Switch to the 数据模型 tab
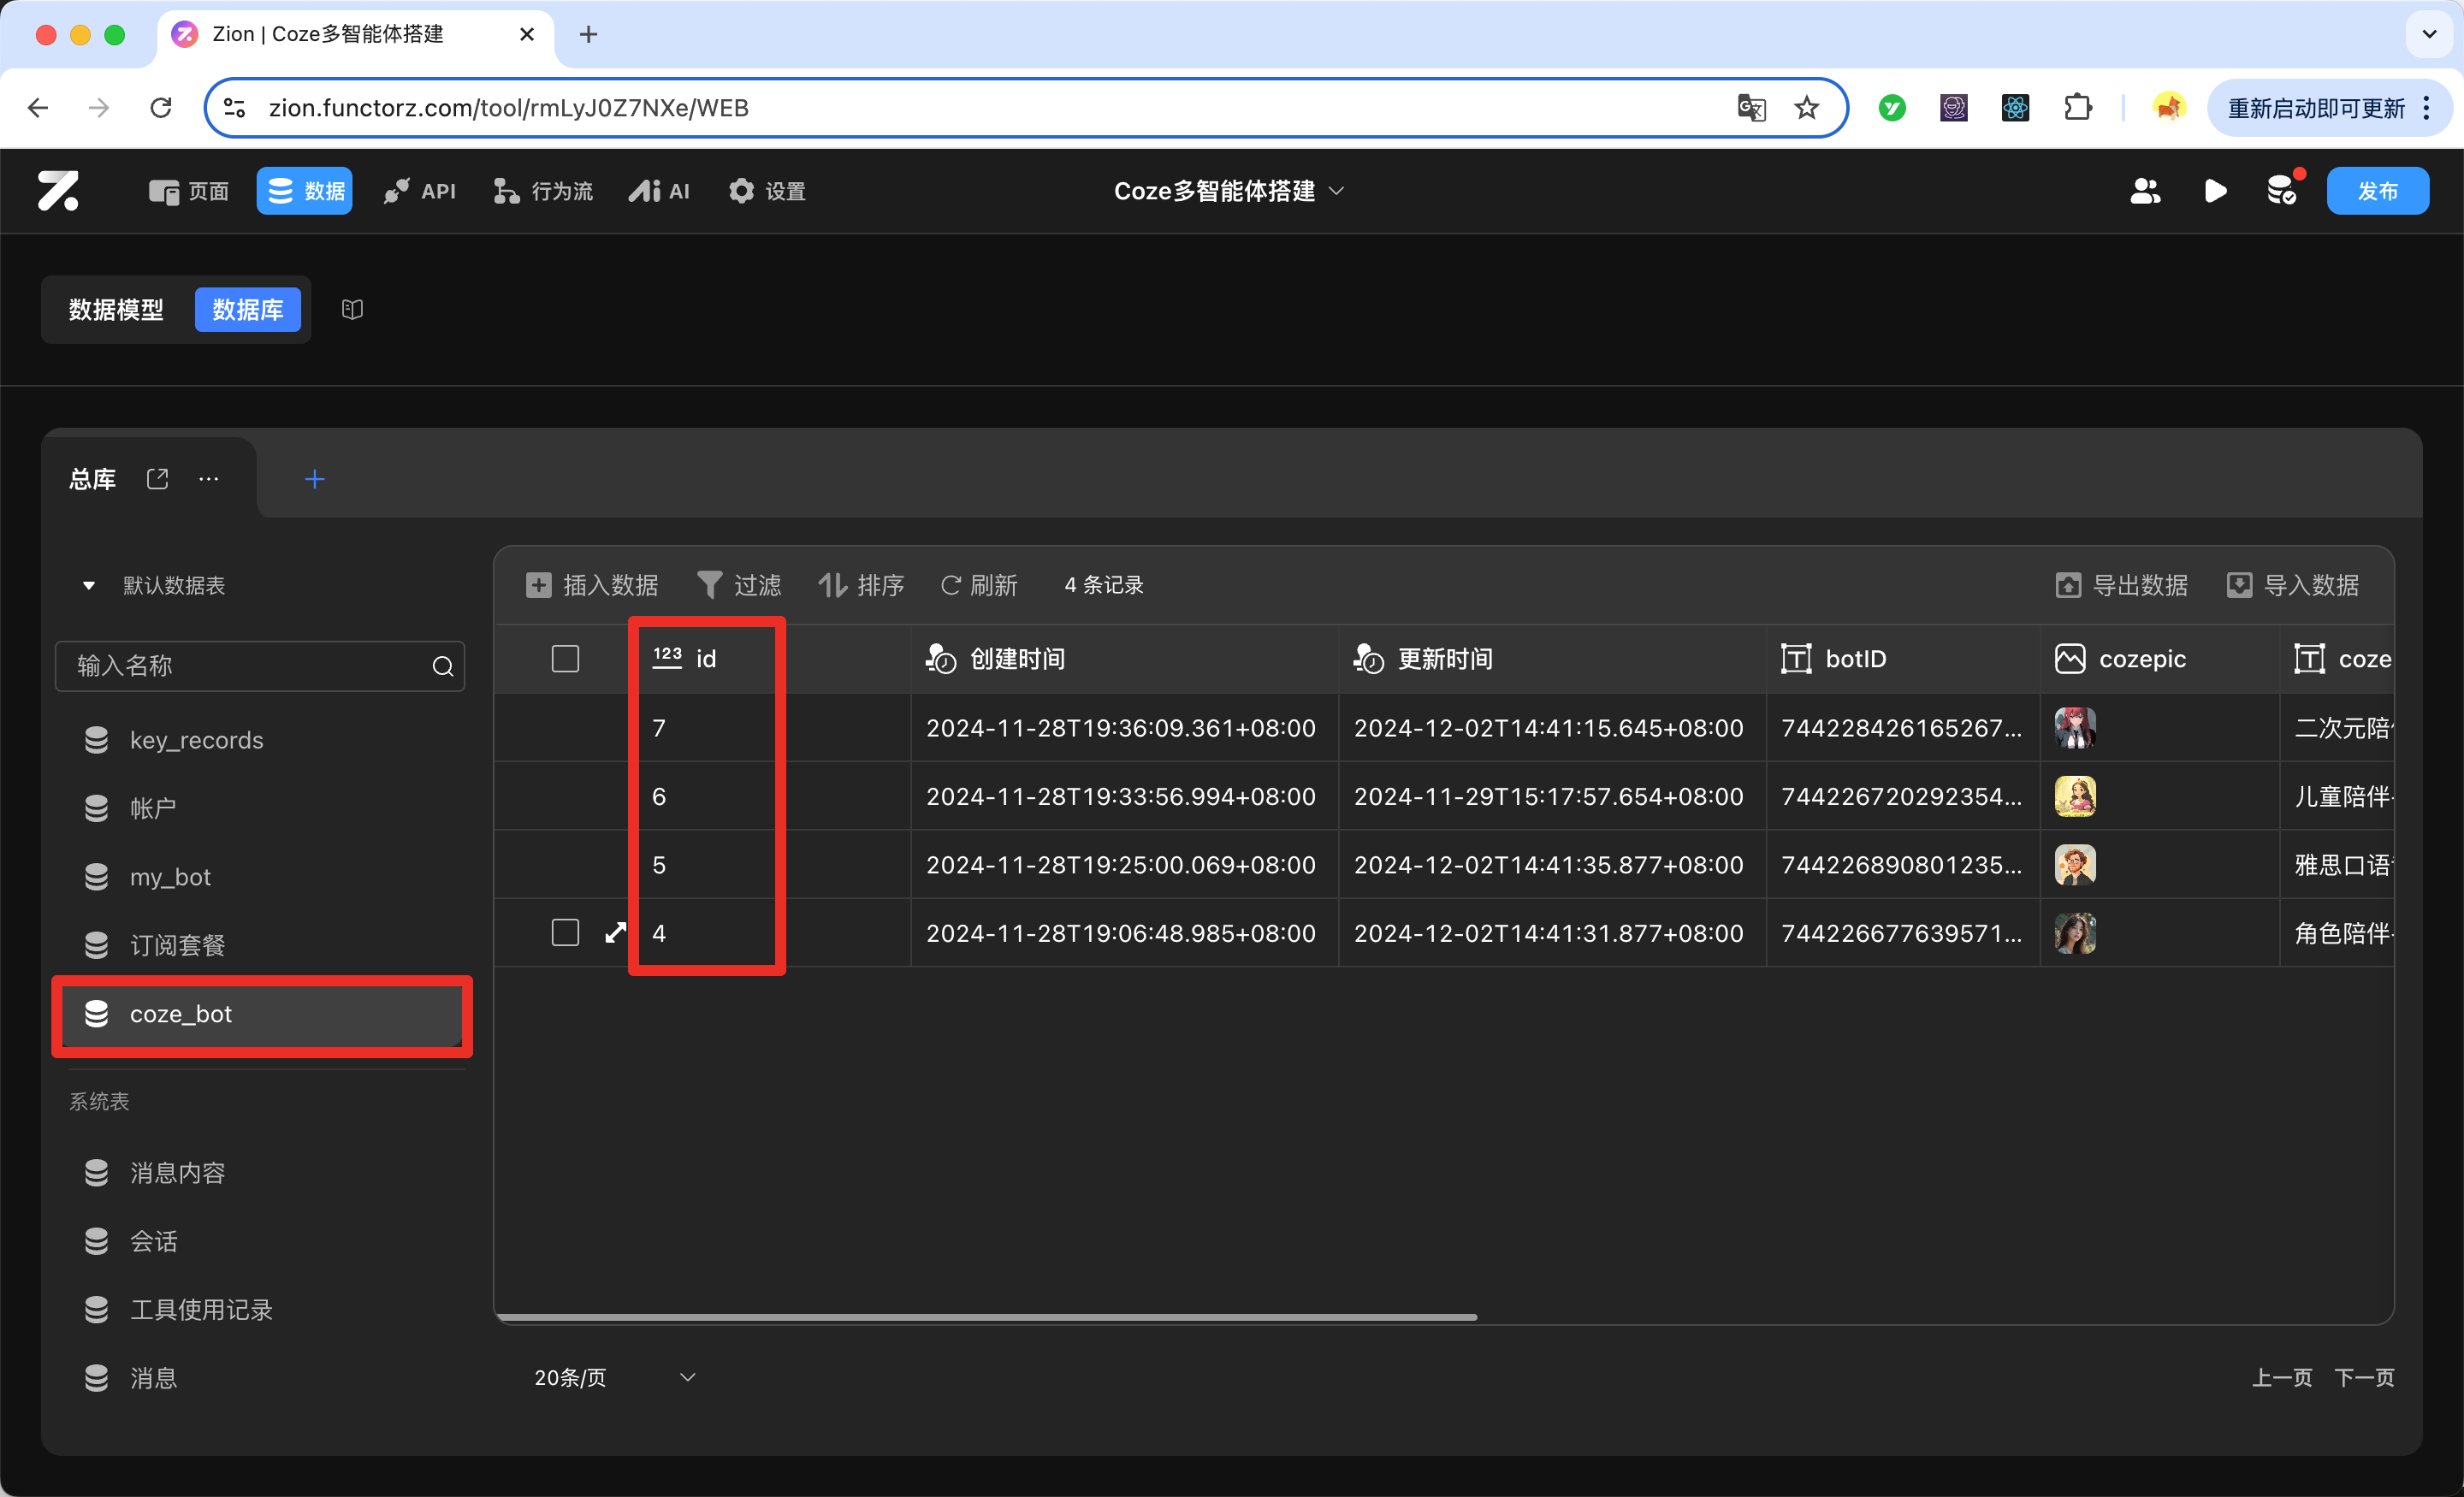 116,310
